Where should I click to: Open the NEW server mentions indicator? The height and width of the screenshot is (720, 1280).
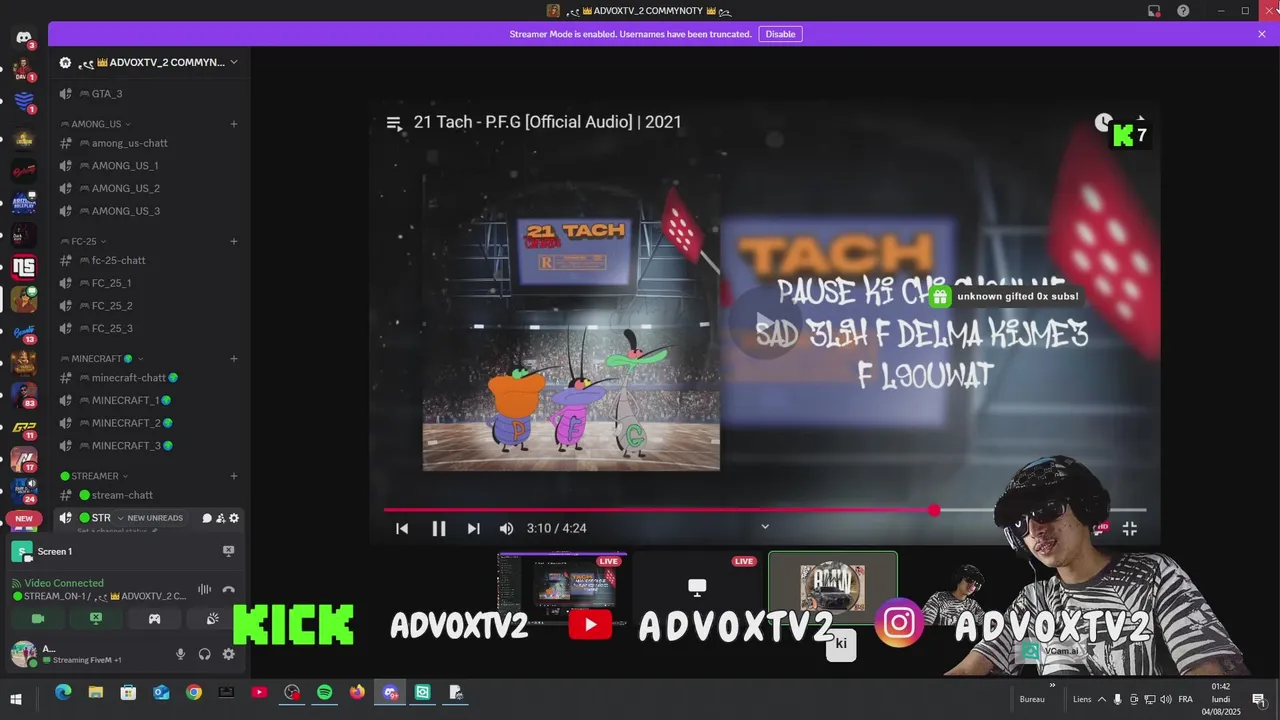(x=24, y=518)
